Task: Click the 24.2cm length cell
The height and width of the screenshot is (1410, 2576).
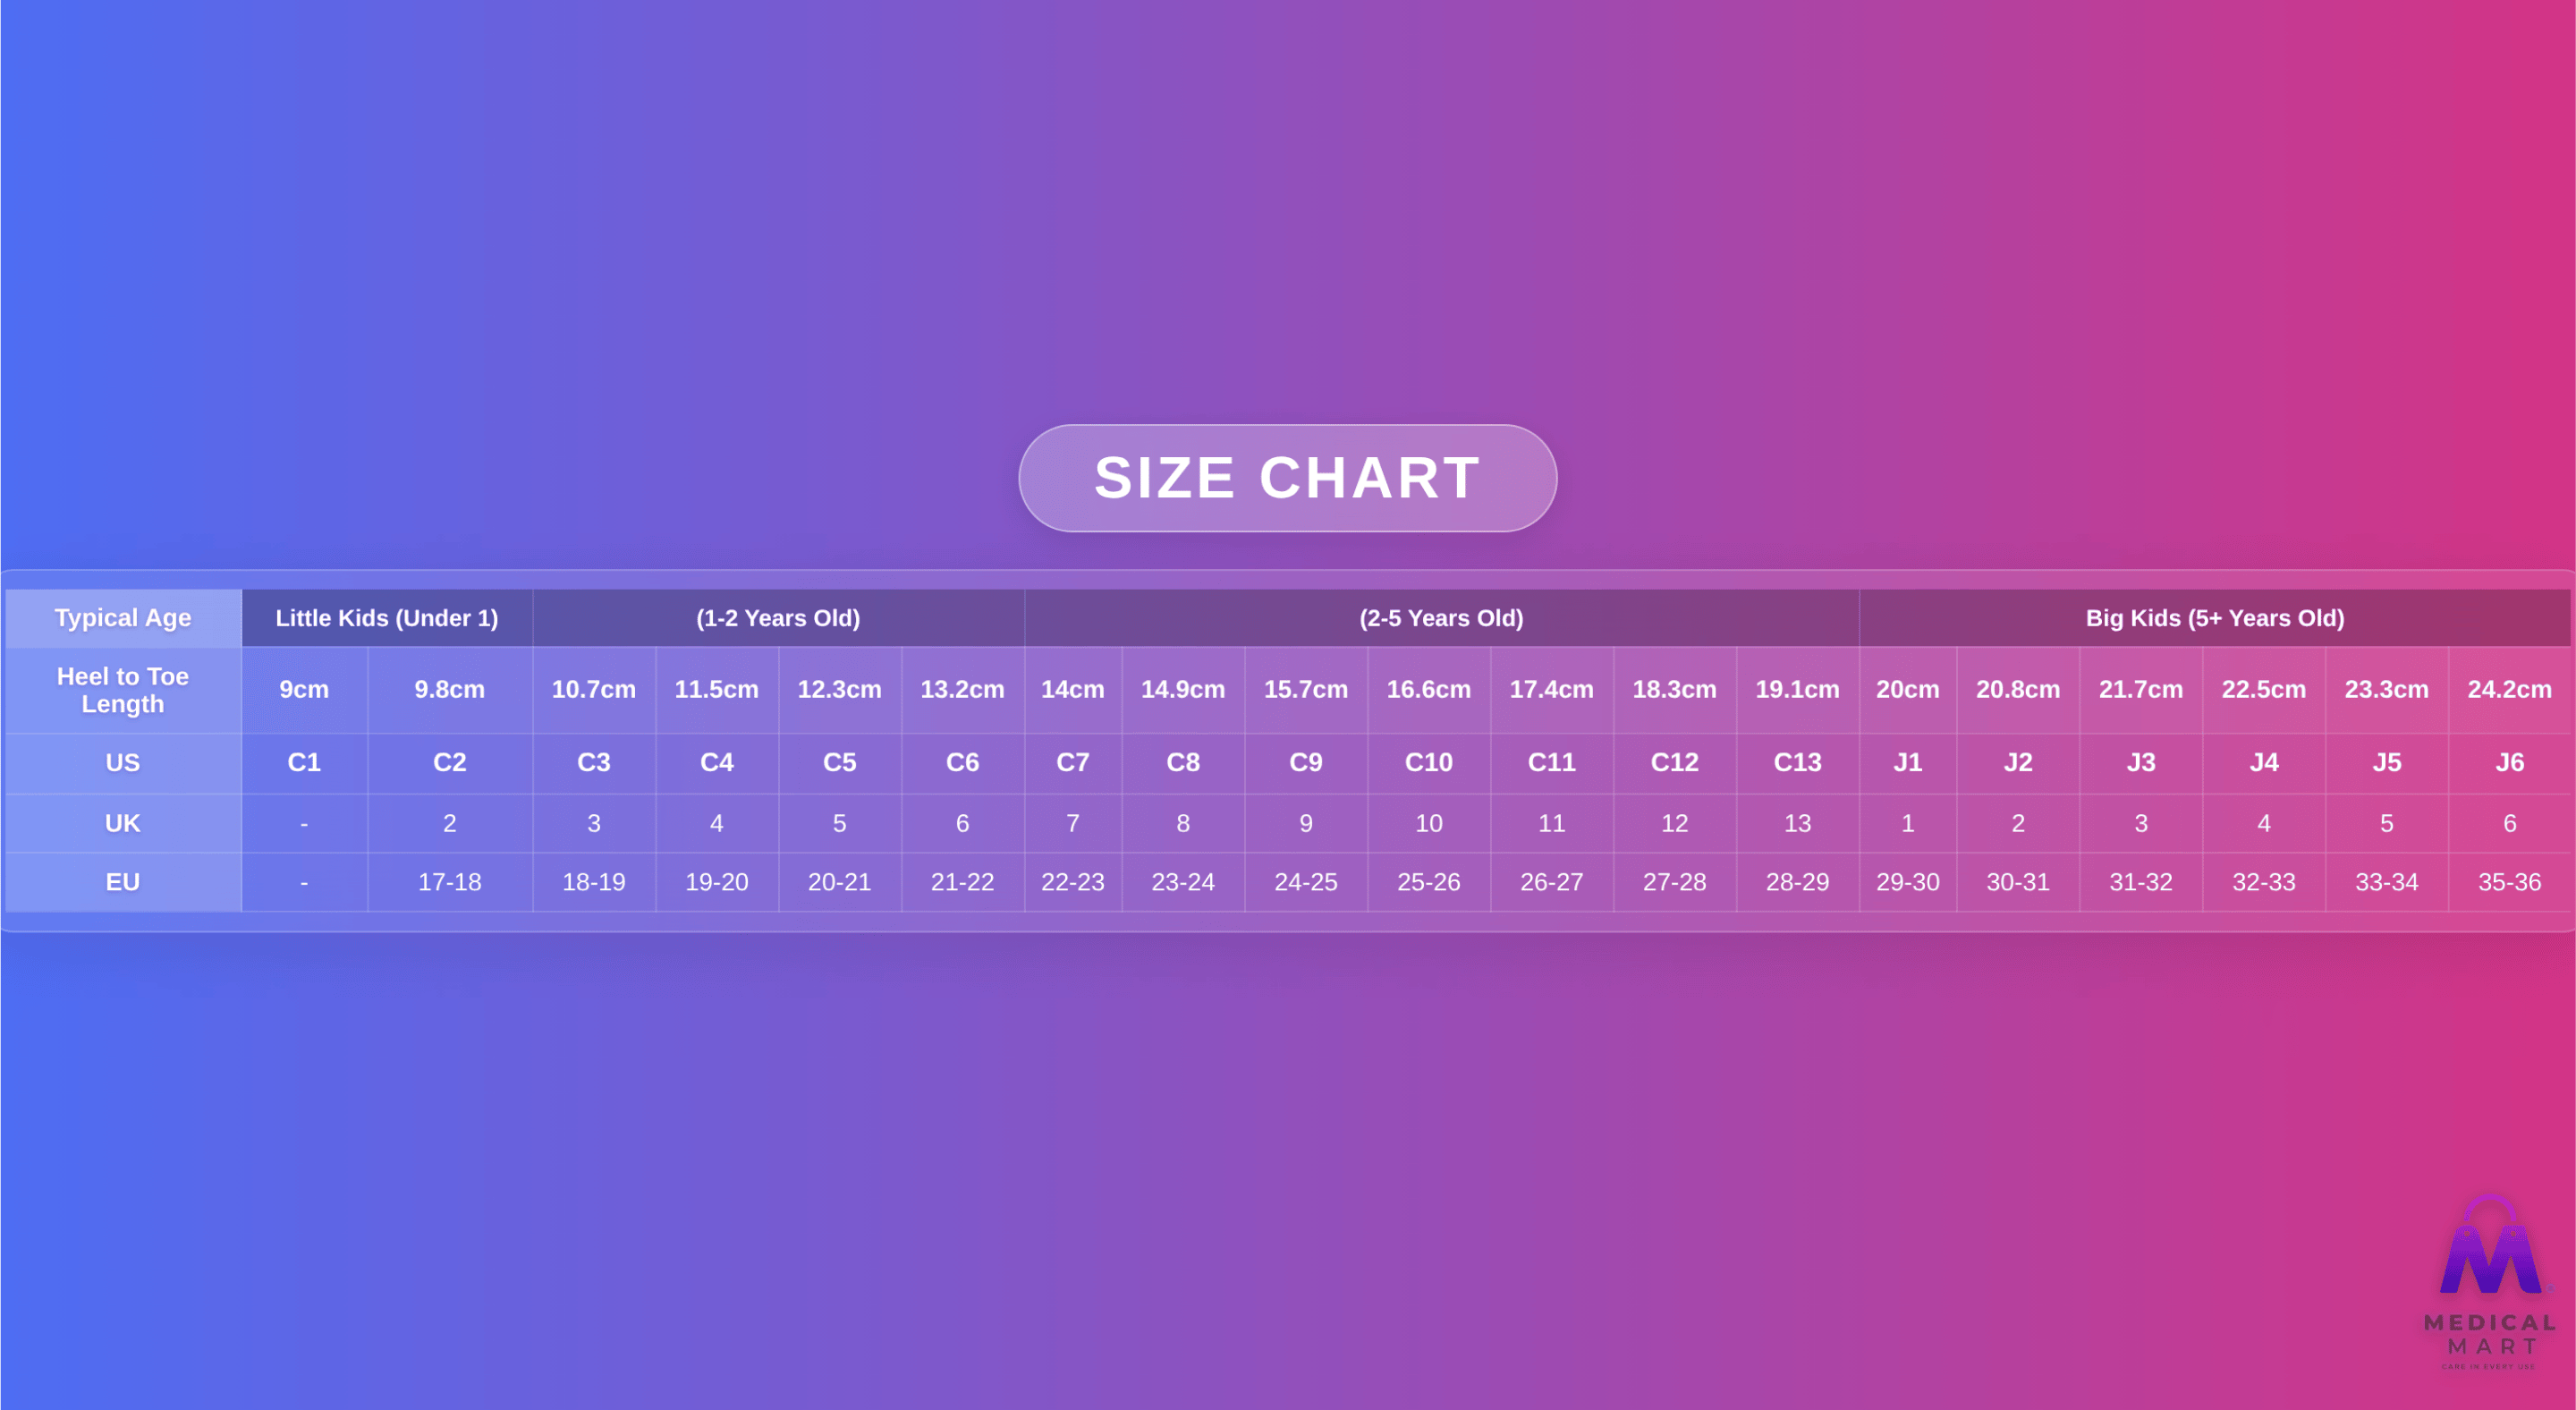Action: pos(2509,690)
